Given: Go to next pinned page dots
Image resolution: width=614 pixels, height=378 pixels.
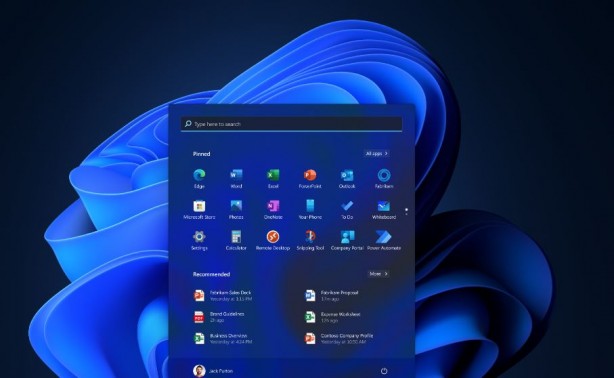Looking at the screenshot, I should (406, 212).
